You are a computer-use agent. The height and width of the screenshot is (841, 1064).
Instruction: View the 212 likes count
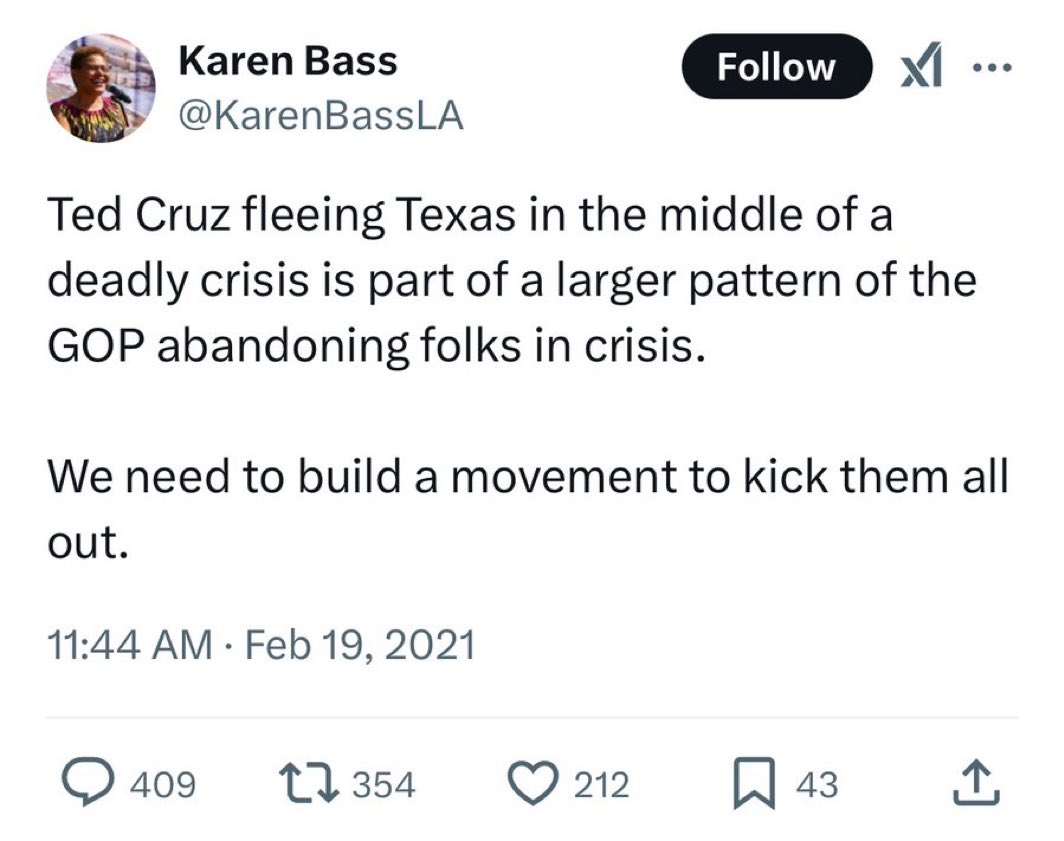[601, 785]
